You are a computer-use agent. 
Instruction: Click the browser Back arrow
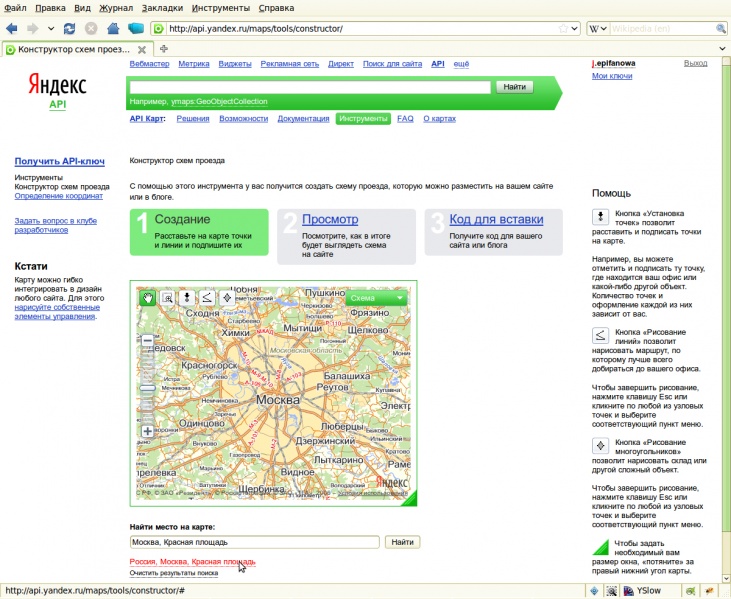12,29
